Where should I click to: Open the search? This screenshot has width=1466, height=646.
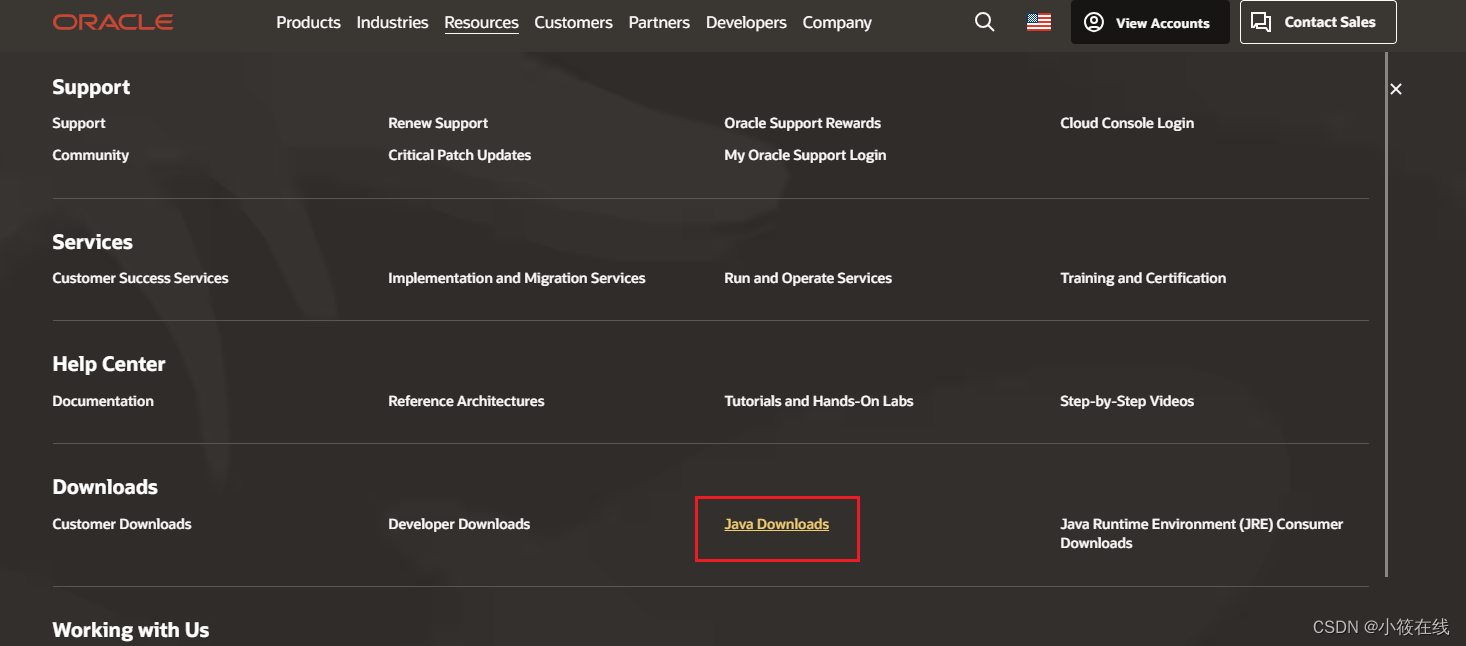click(984, 21)
